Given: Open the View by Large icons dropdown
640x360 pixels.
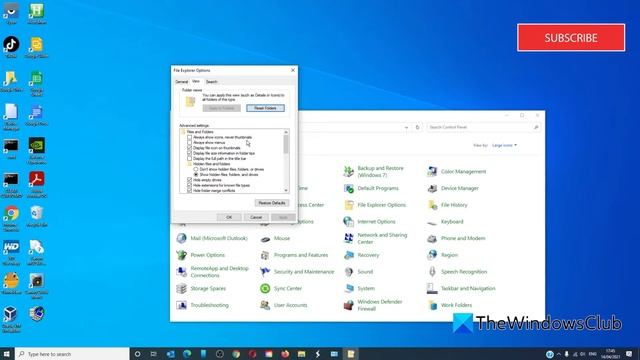Looking at the screenshot, I should click(504, 145).
